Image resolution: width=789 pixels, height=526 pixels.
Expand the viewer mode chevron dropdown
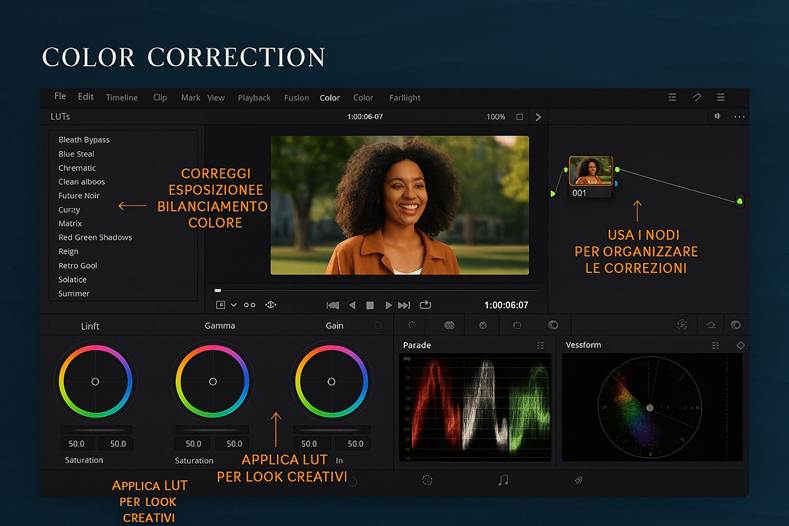234,305
